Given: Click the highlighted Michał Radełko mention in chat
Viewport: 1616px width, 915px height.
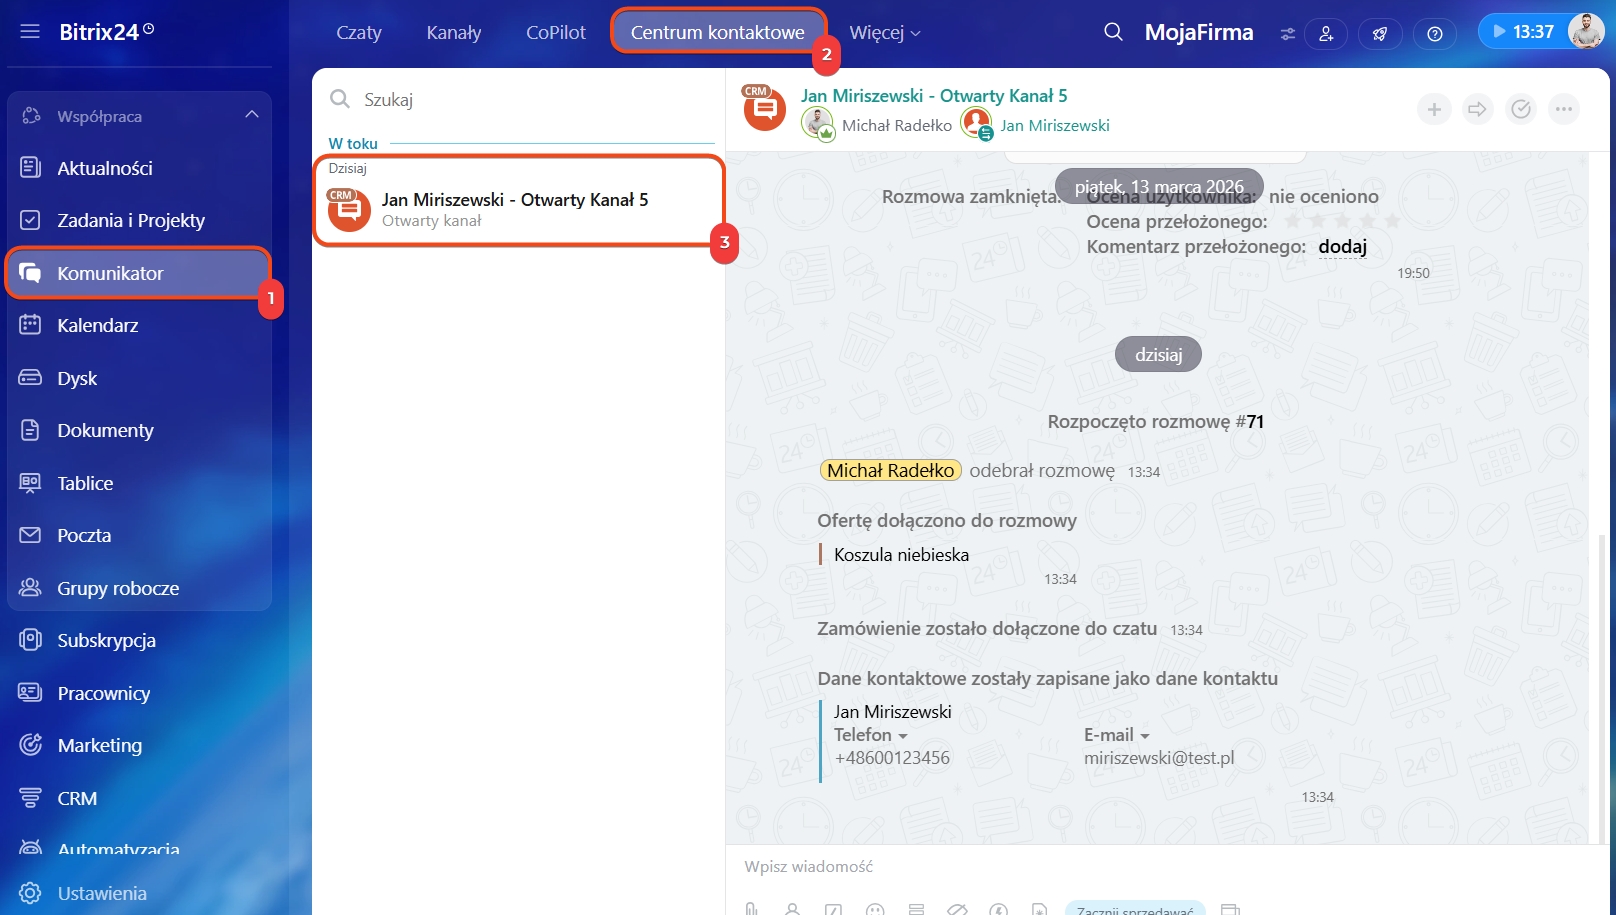Looking at the screenshot, I should (x=891, y=470).
